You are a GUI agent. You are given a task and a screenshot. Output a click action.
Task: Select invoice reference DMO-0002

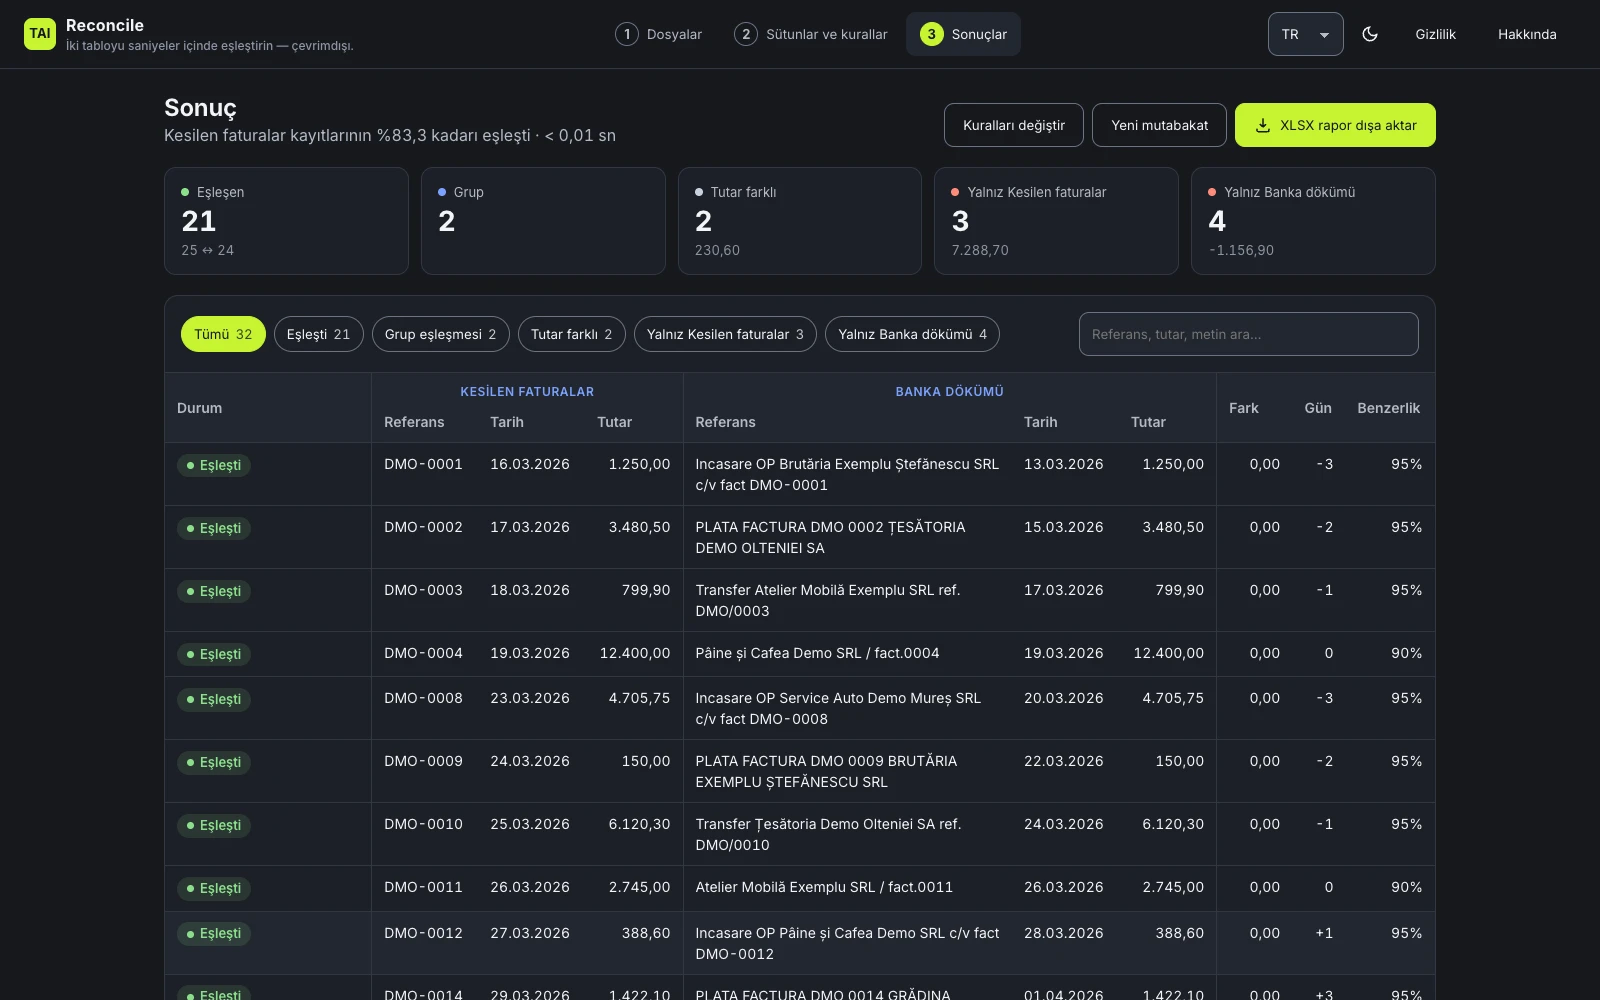point(423,527)
